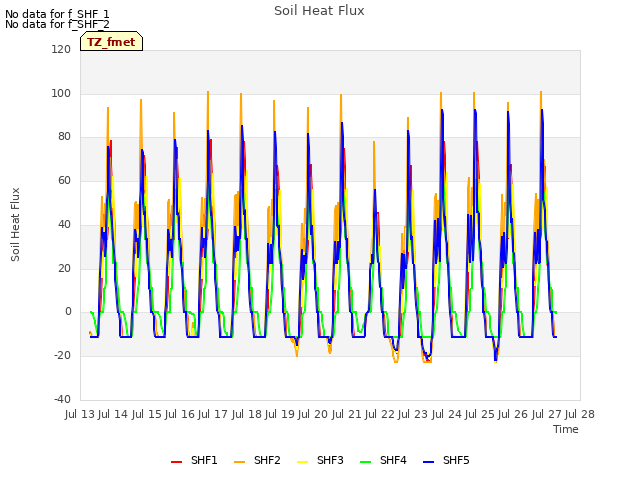This screenshot has height=480, width=640.
Task: Click the 'Jul 22' x-axis tick label
Action: (380, 414)
